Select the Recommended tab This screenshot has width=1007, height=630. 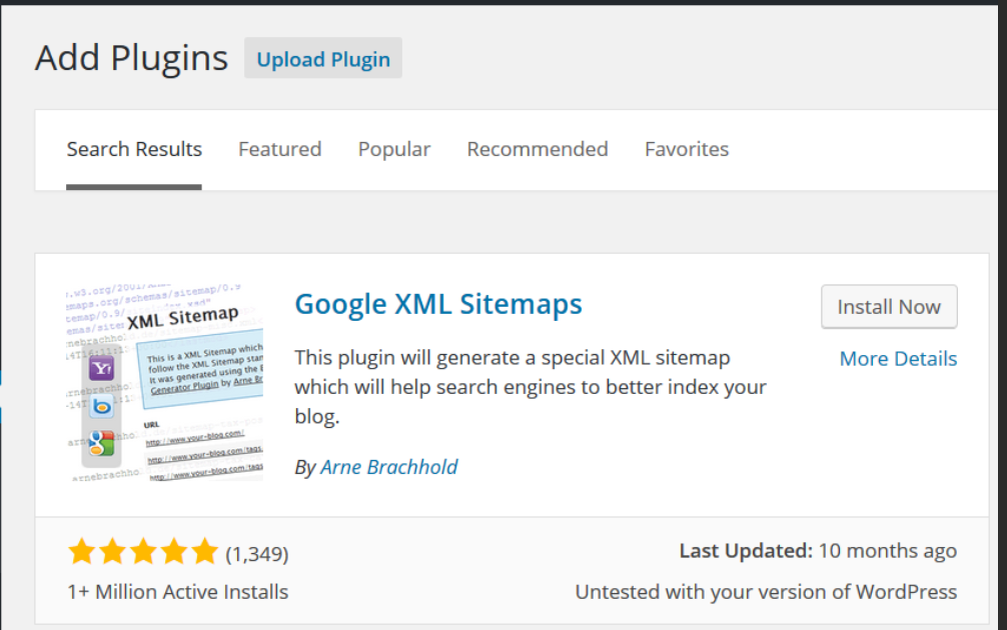click(538, 149)
